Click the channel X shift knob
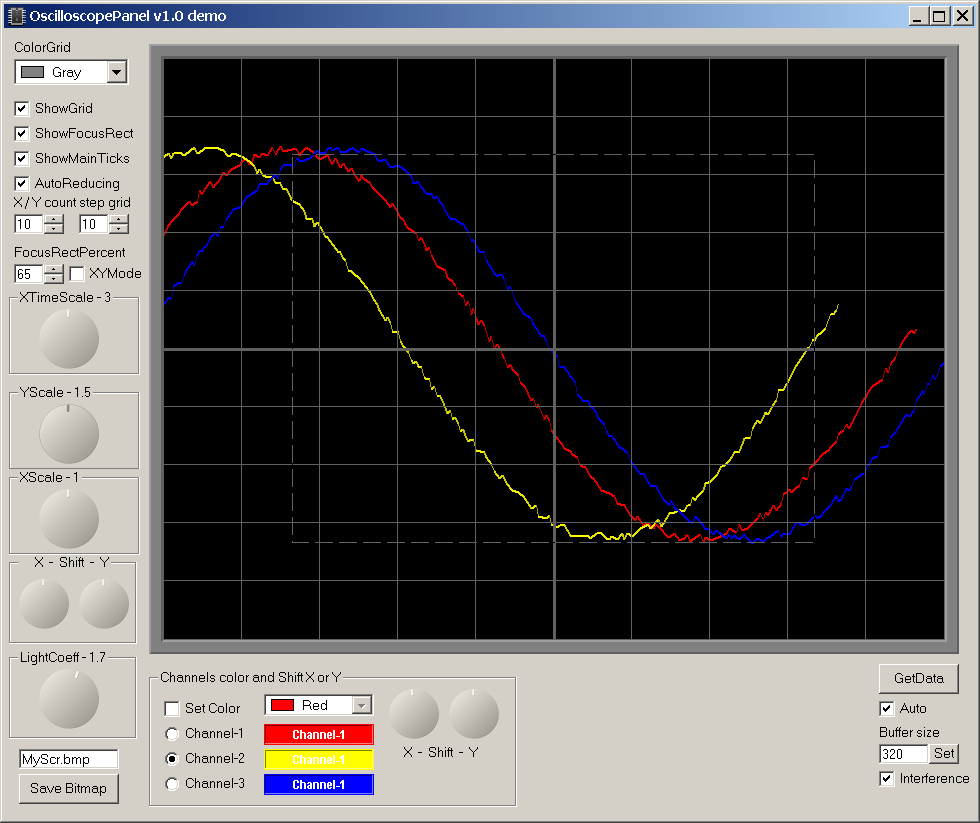This screenshot has width=980, height=823. point(414,714)
